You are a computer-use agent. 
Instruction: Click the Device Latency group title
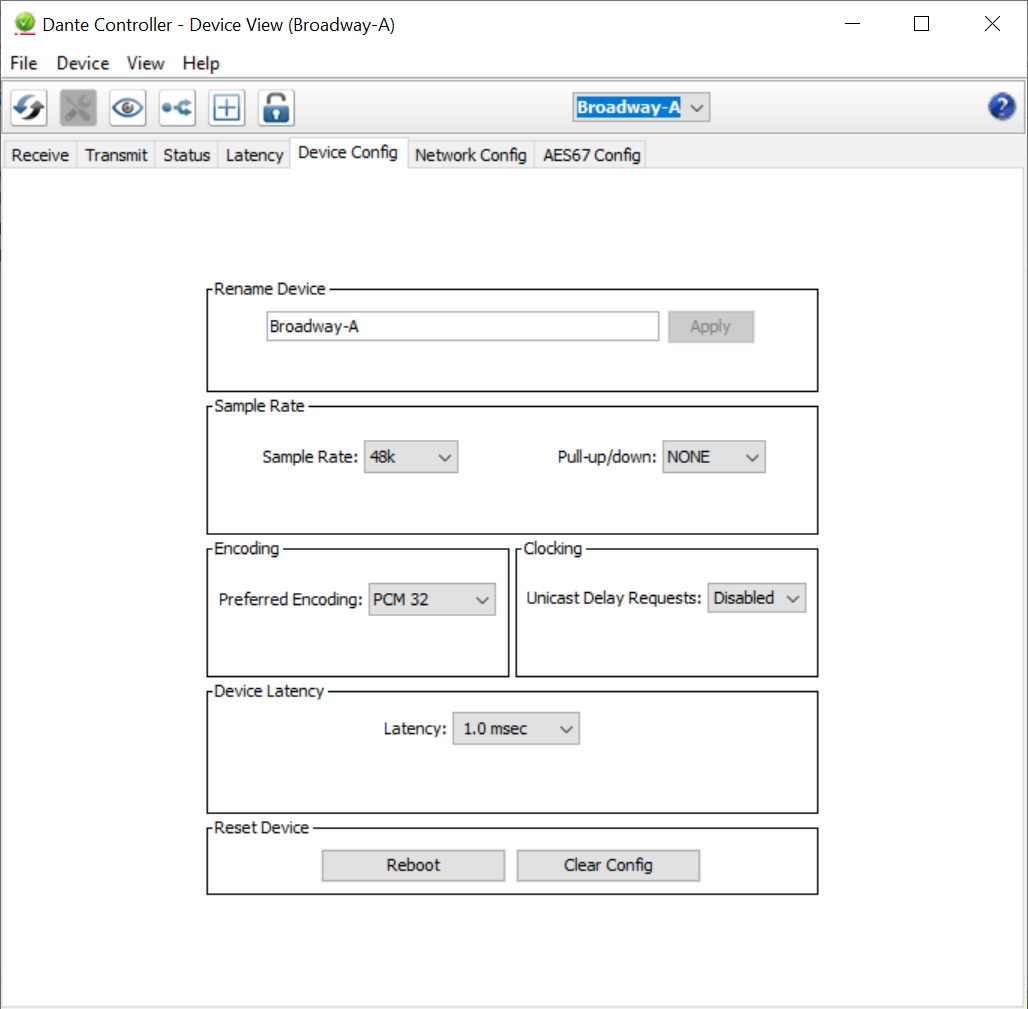pos(269,692)
